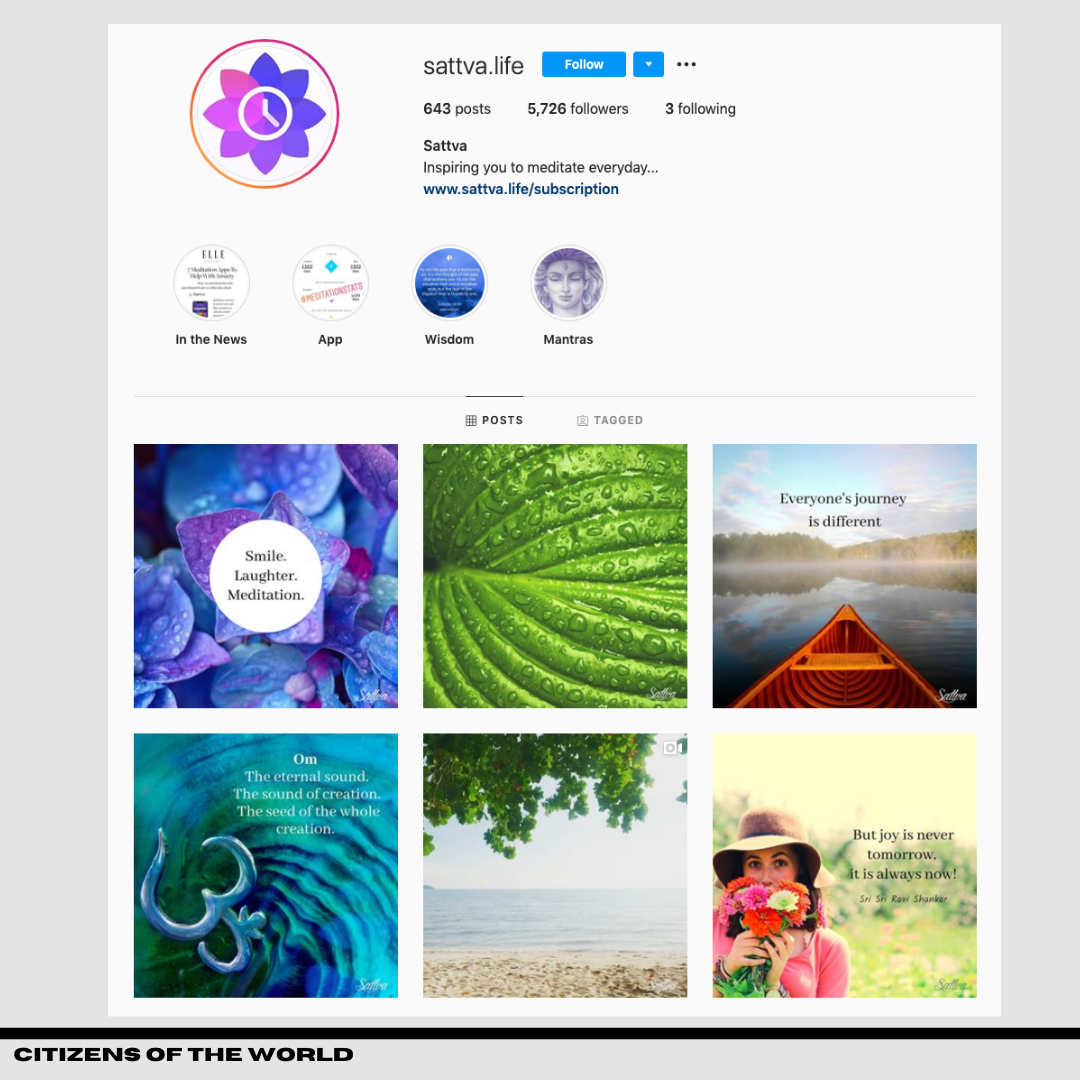The width and height of the screenshot is (1080, 1080).
Task: Select the POSTS tab
Action: click(x=495, y=420)
